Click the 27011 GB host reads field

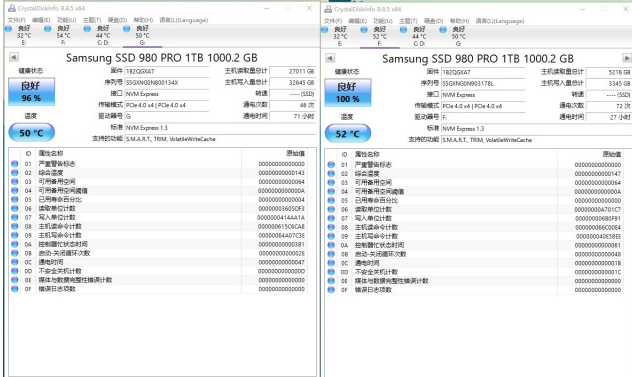[292, 71]
